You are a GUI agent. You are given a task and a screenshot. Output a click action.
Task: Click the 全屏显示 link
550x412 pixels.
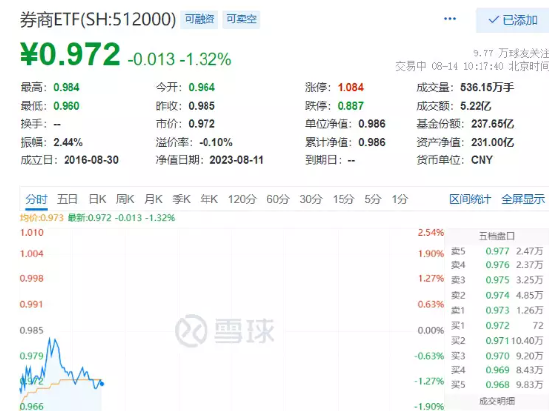[x=523, y=199]
